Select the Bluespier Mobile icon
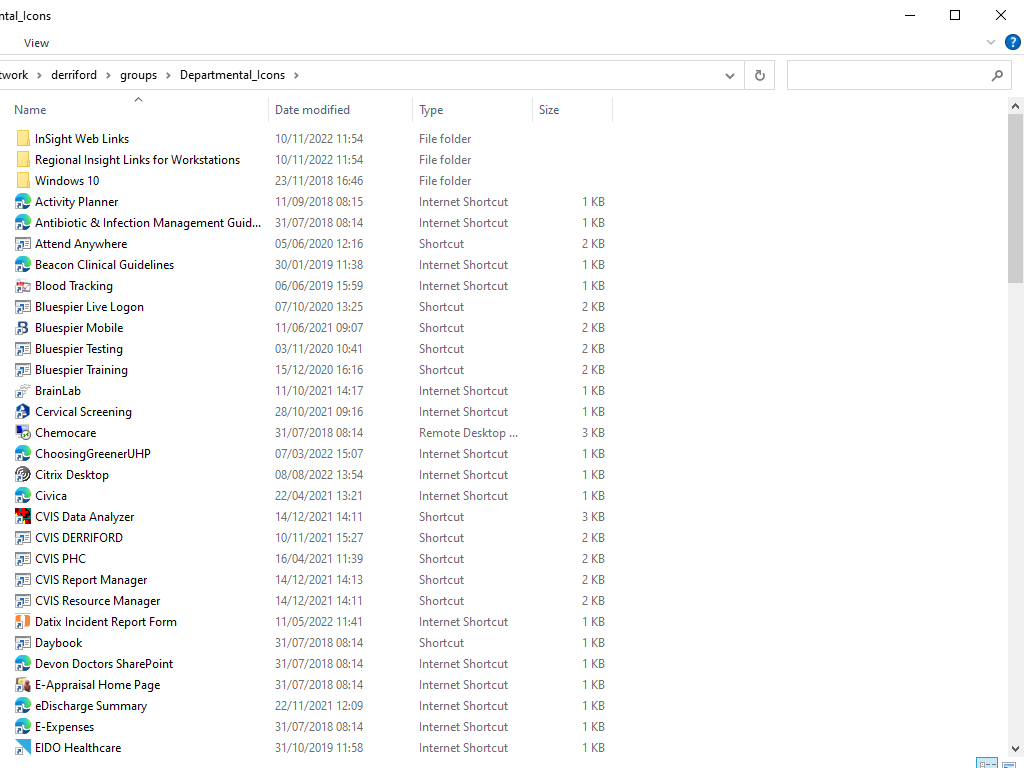The height and width of the screenshot is (768, 1024). click(x=23, y=328)
